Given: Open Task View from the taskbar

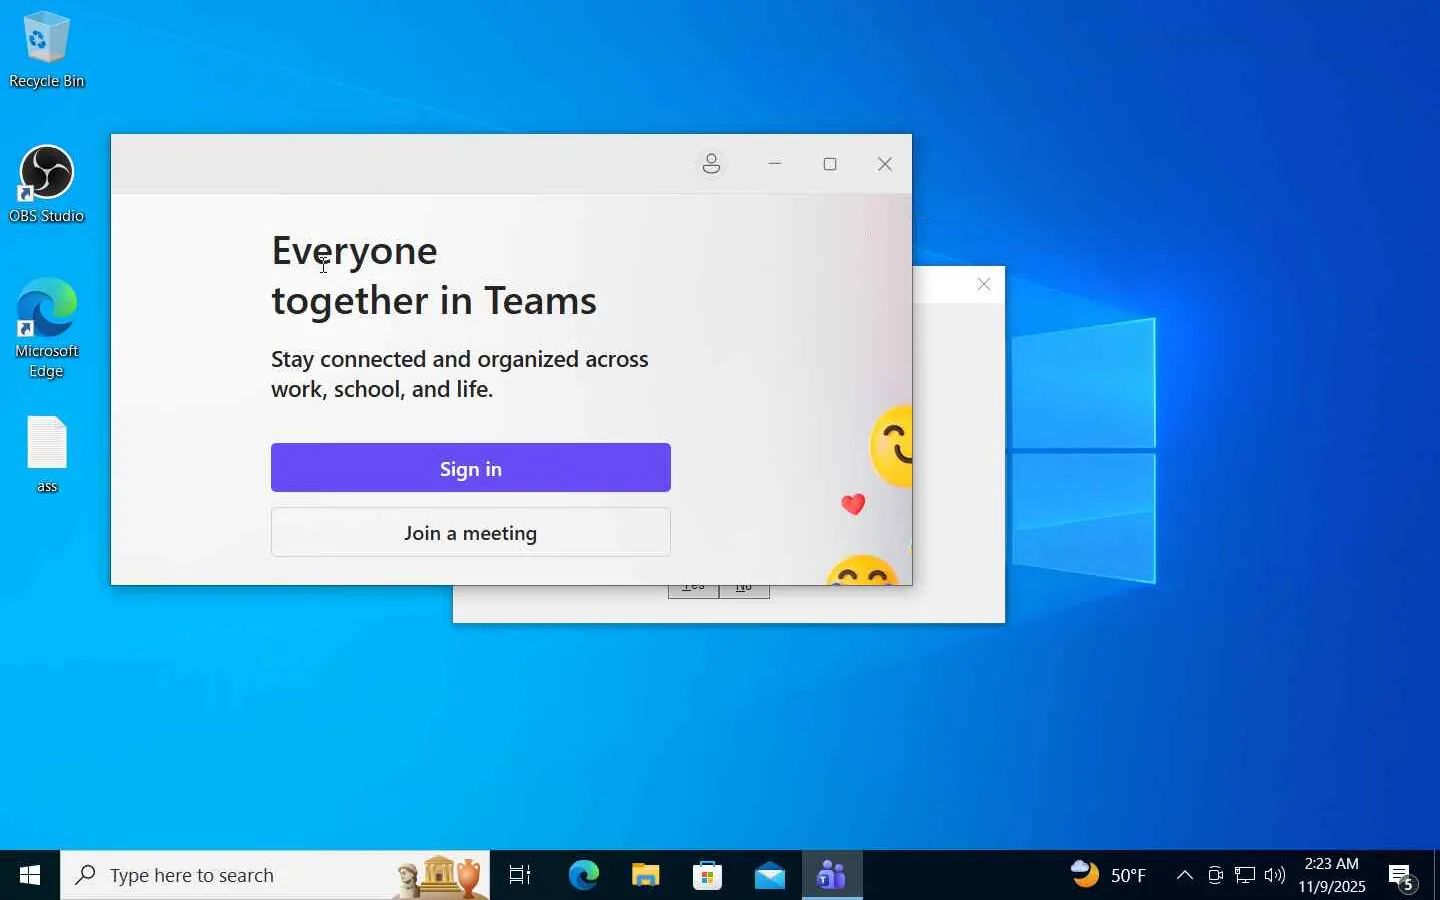Looking at the screenshot, I should pyautogui.click(x=521, y=876).
